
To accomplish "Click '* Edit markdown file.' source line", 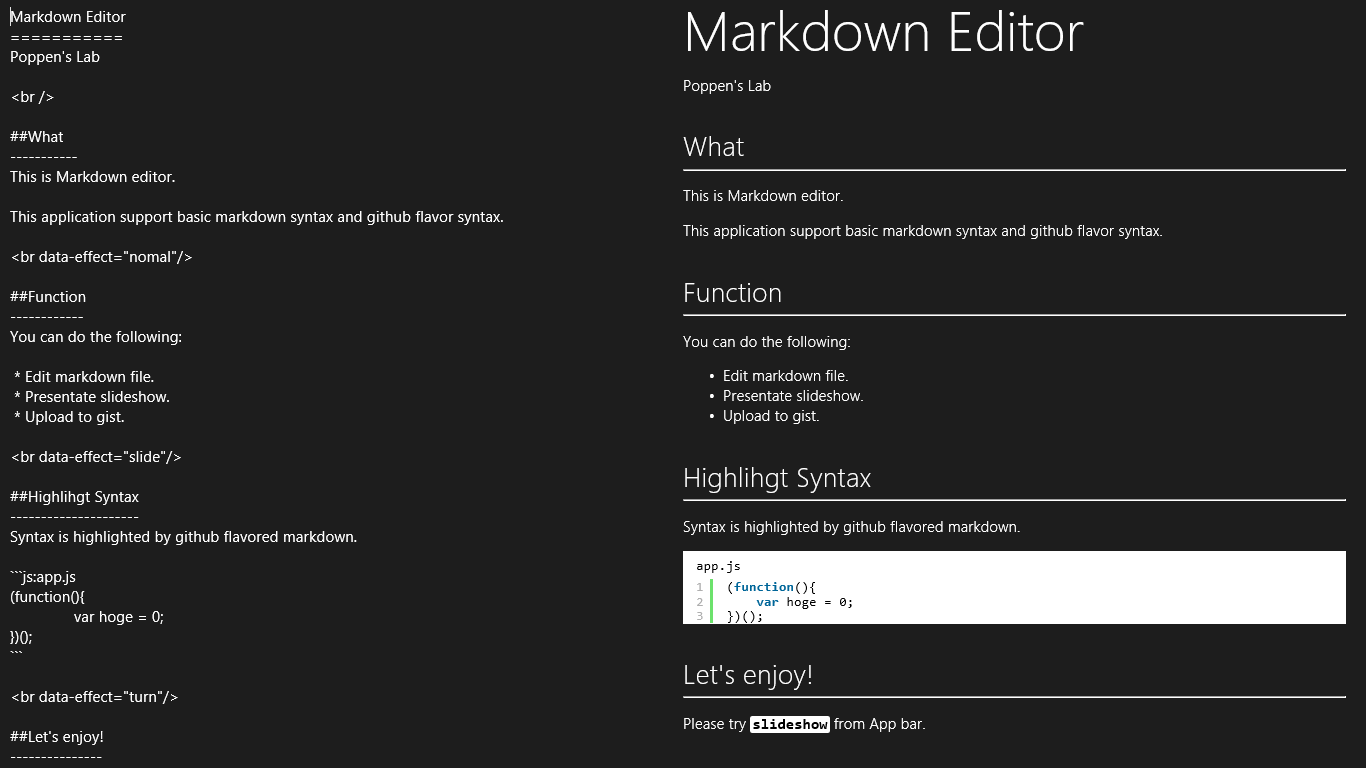I will point(84,377).
